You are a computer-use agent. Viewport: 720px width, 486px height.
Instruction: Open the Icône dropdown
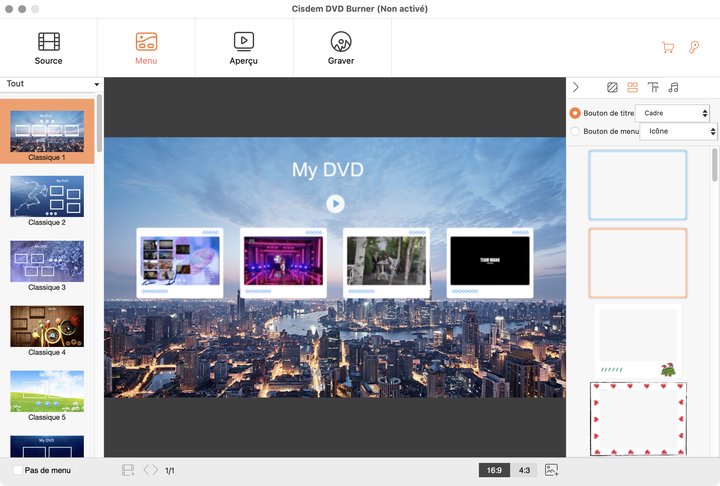(x=679, y=131)
